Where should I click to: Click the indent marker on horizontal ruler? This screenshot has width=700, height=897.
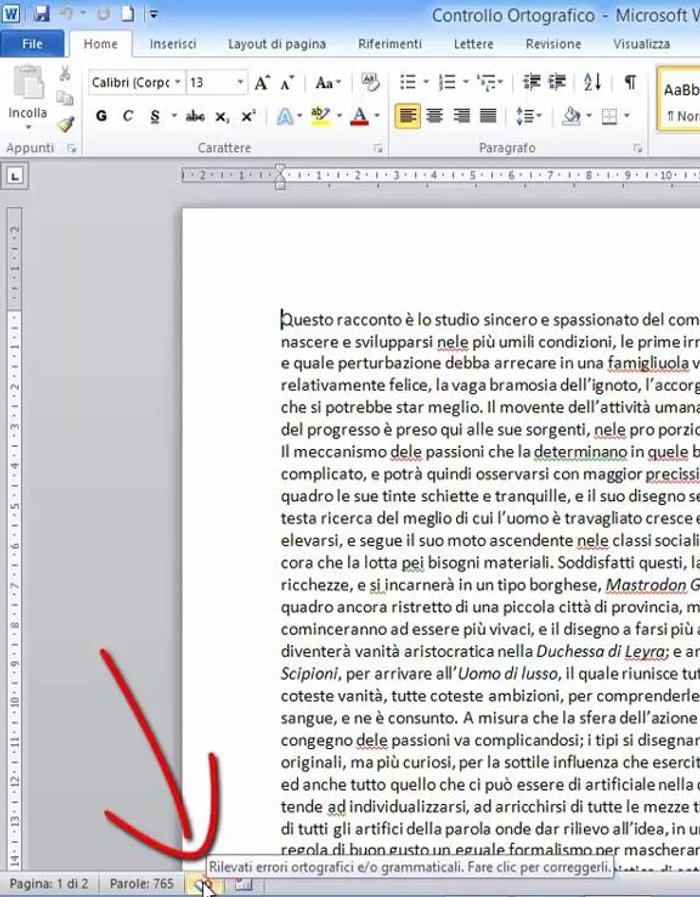(280, 176)
